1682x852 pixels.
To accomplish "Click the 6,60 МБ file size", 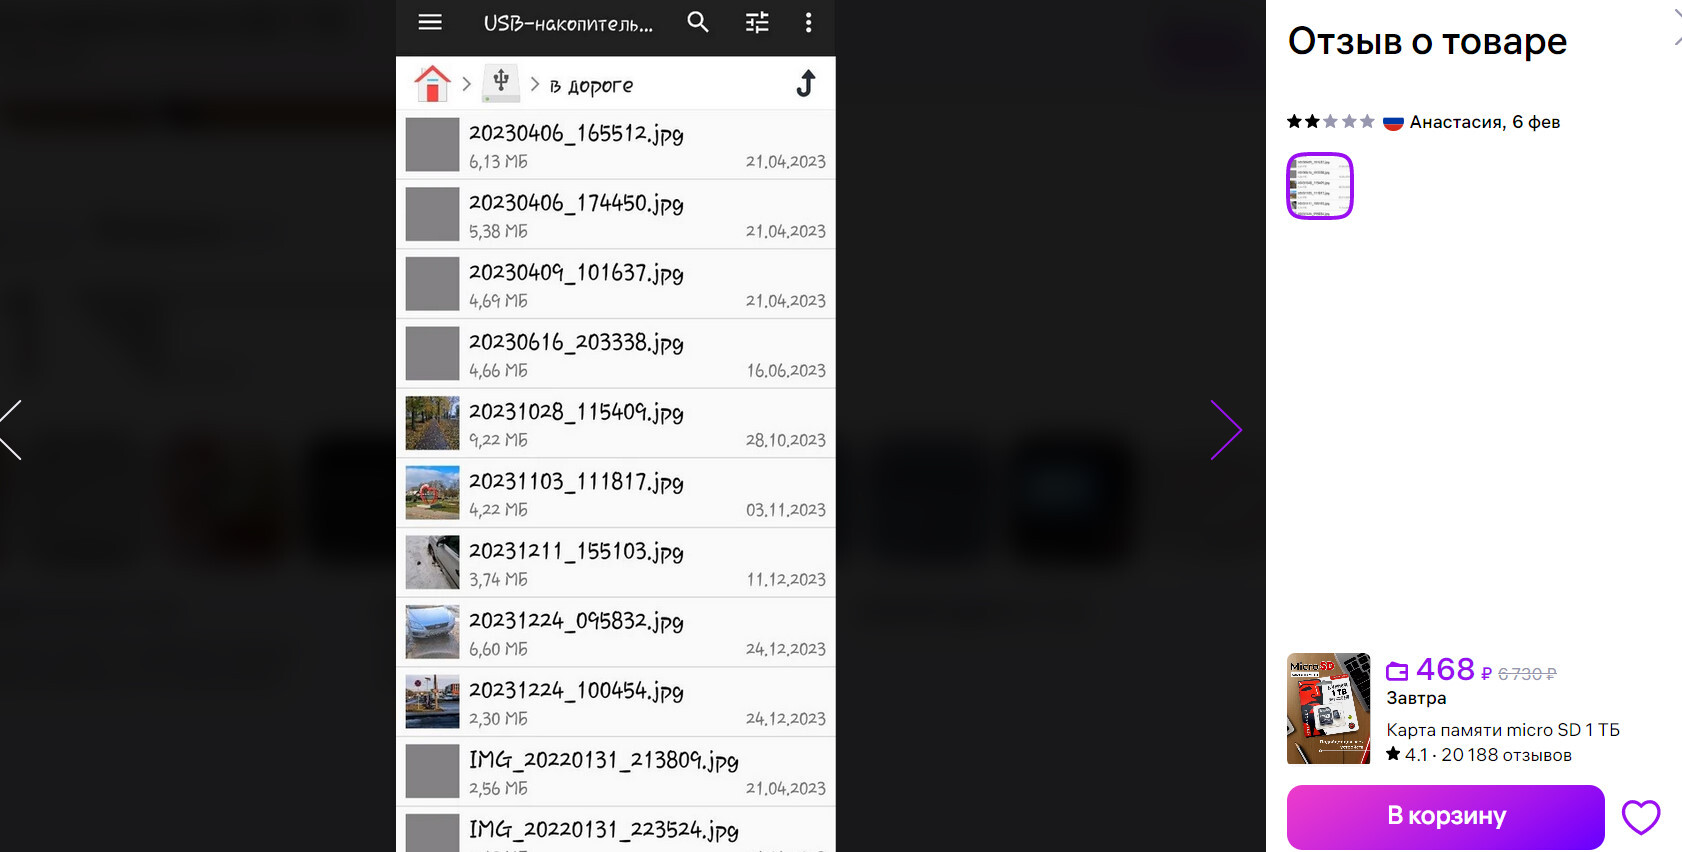I will pyautogui.click(x=498, y=649).
